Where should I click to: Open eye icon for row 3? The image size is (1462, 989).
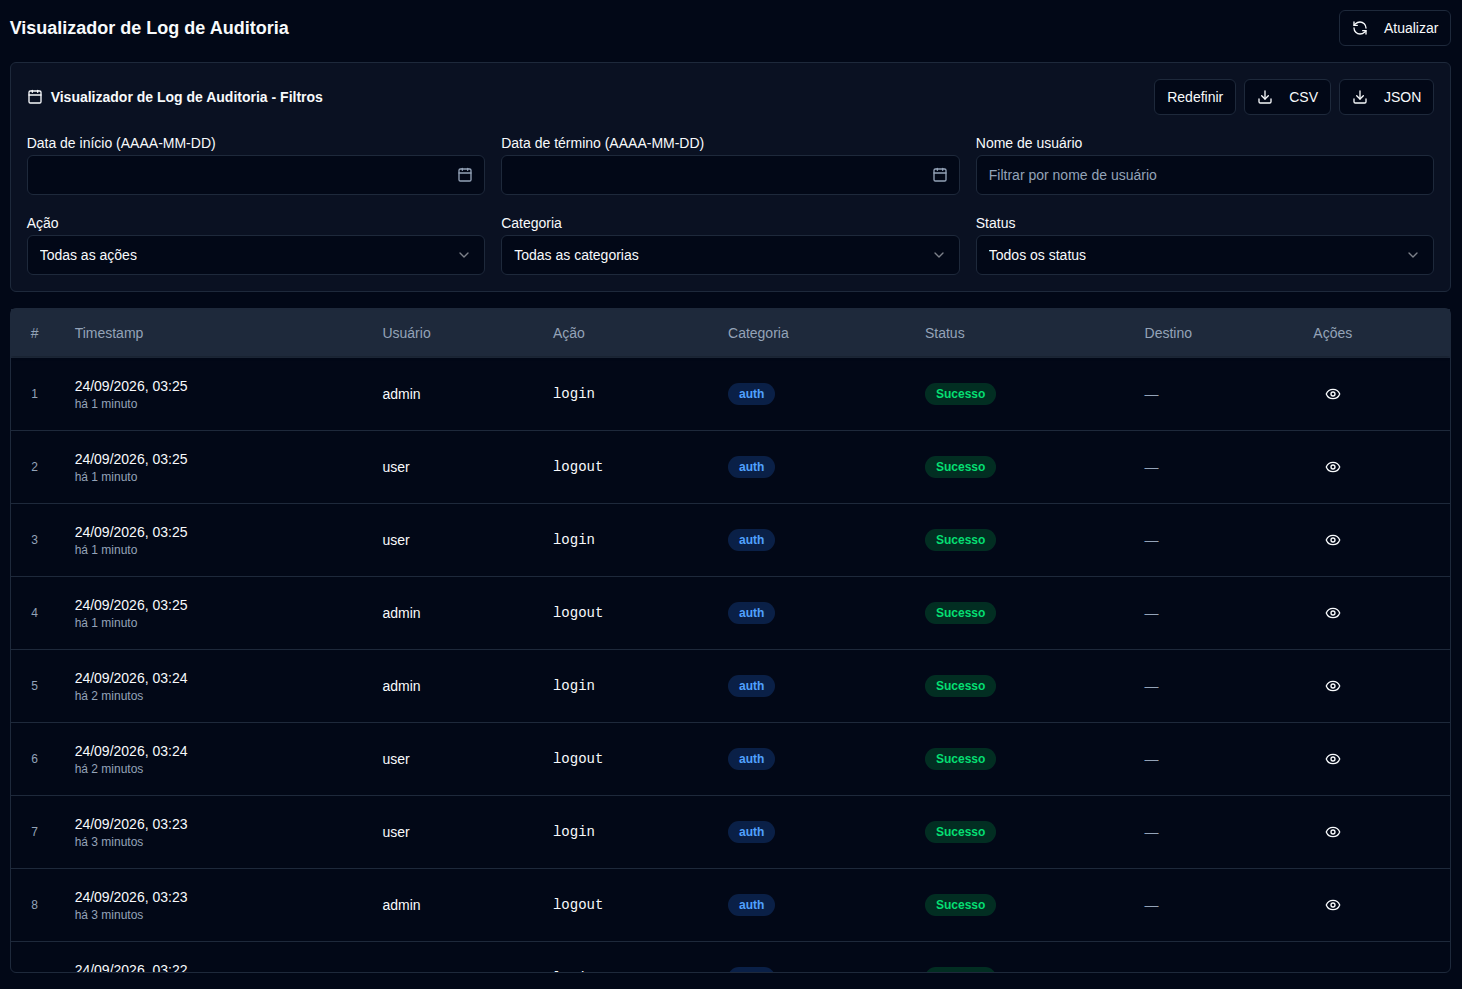pyautogui.click(x=1332, y=540)
